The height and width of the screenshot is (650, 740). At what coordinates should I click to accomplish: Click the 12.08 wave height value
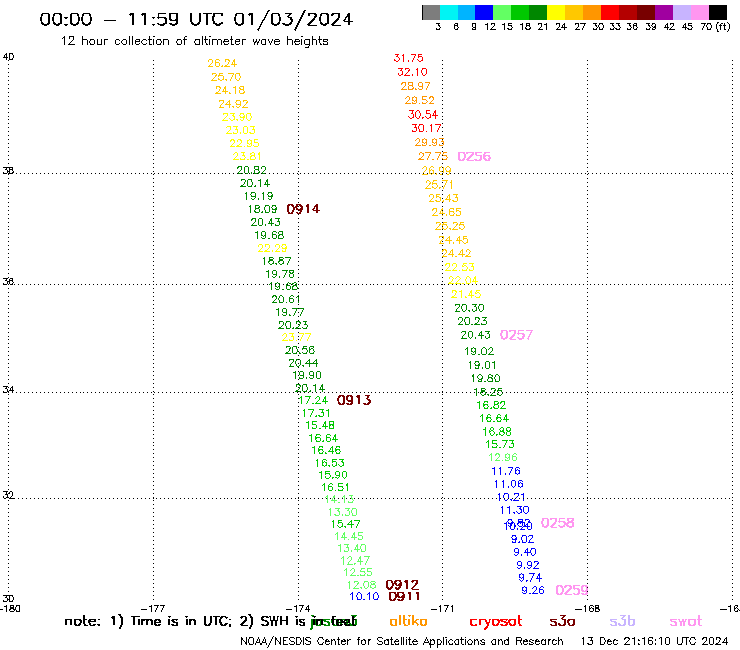pos(361,585)
